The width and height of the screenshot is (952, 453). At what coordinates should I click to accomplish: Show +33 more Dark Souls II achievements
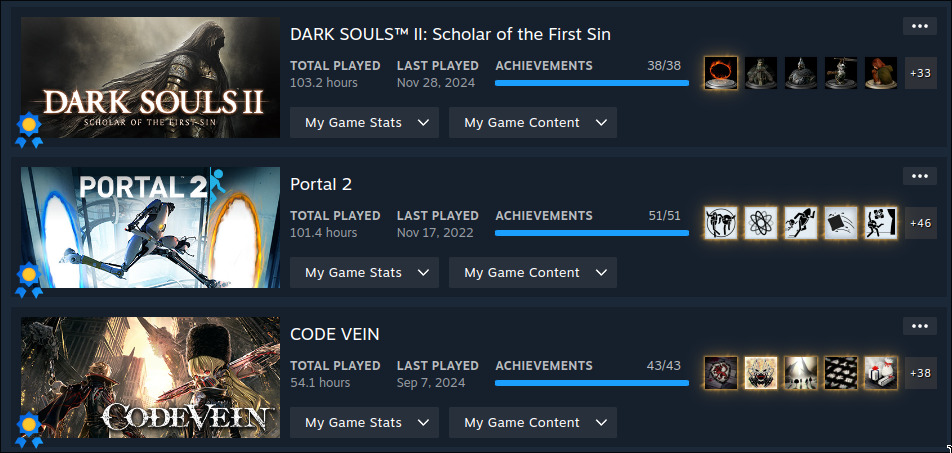coord(920,73)
